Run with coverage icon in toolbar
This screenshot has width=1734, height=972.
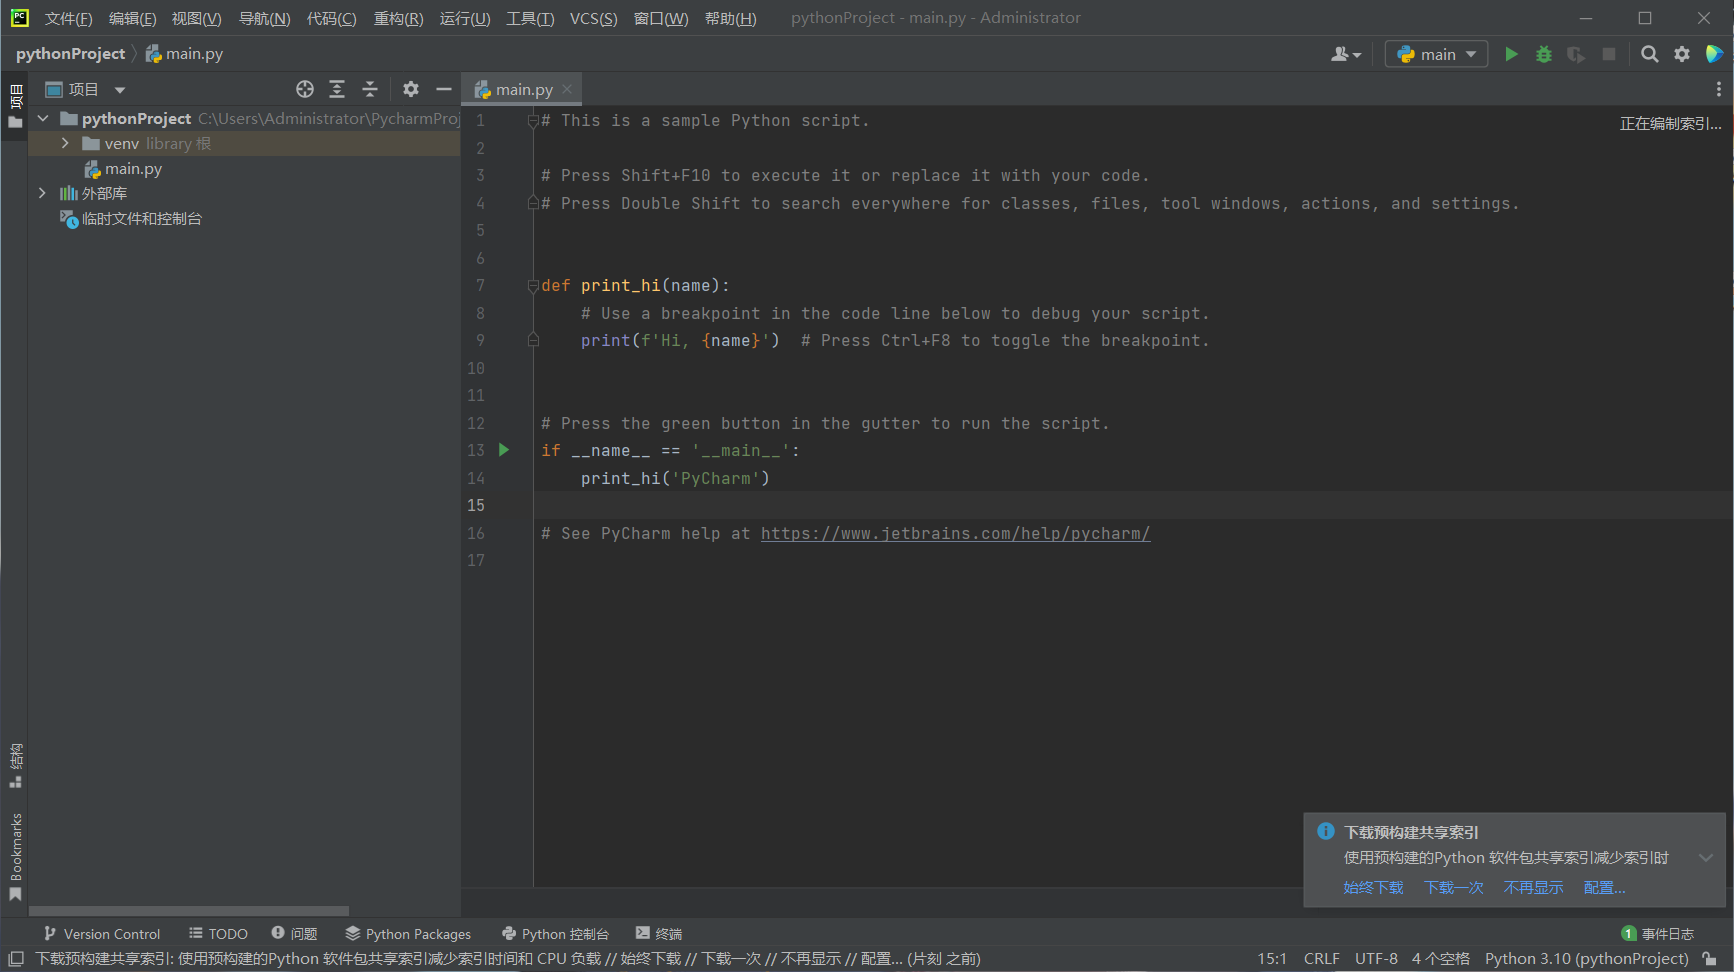1576,54
